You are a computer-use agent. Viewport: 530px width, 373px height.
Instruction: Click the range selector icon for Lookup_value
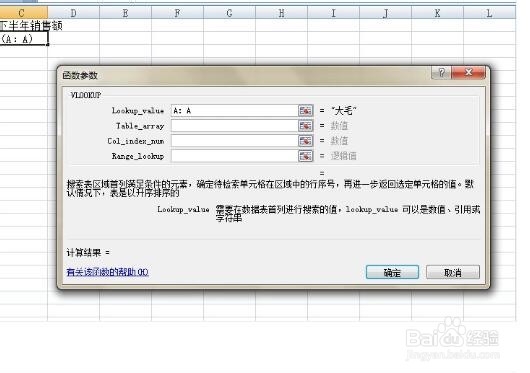point(306,110)
